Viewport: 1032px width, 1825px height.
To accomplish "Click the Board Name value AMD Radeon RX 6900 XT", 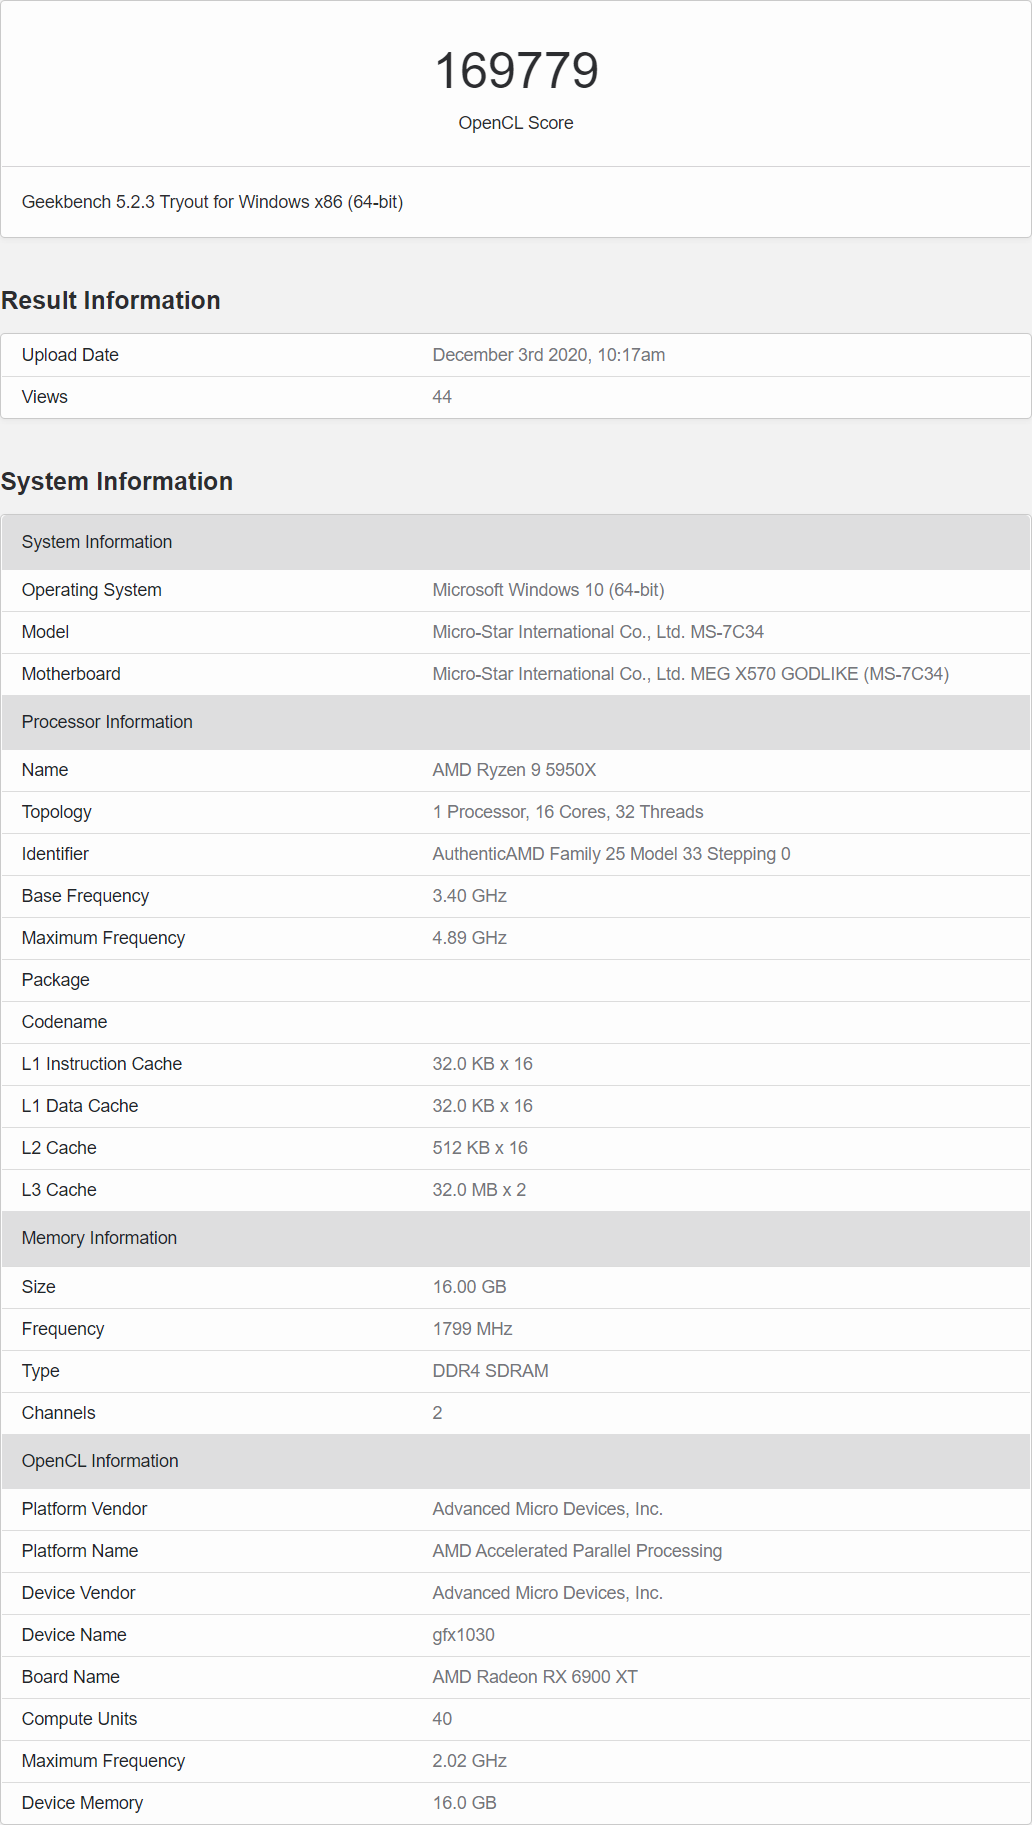I will [x=535, y=1677].
